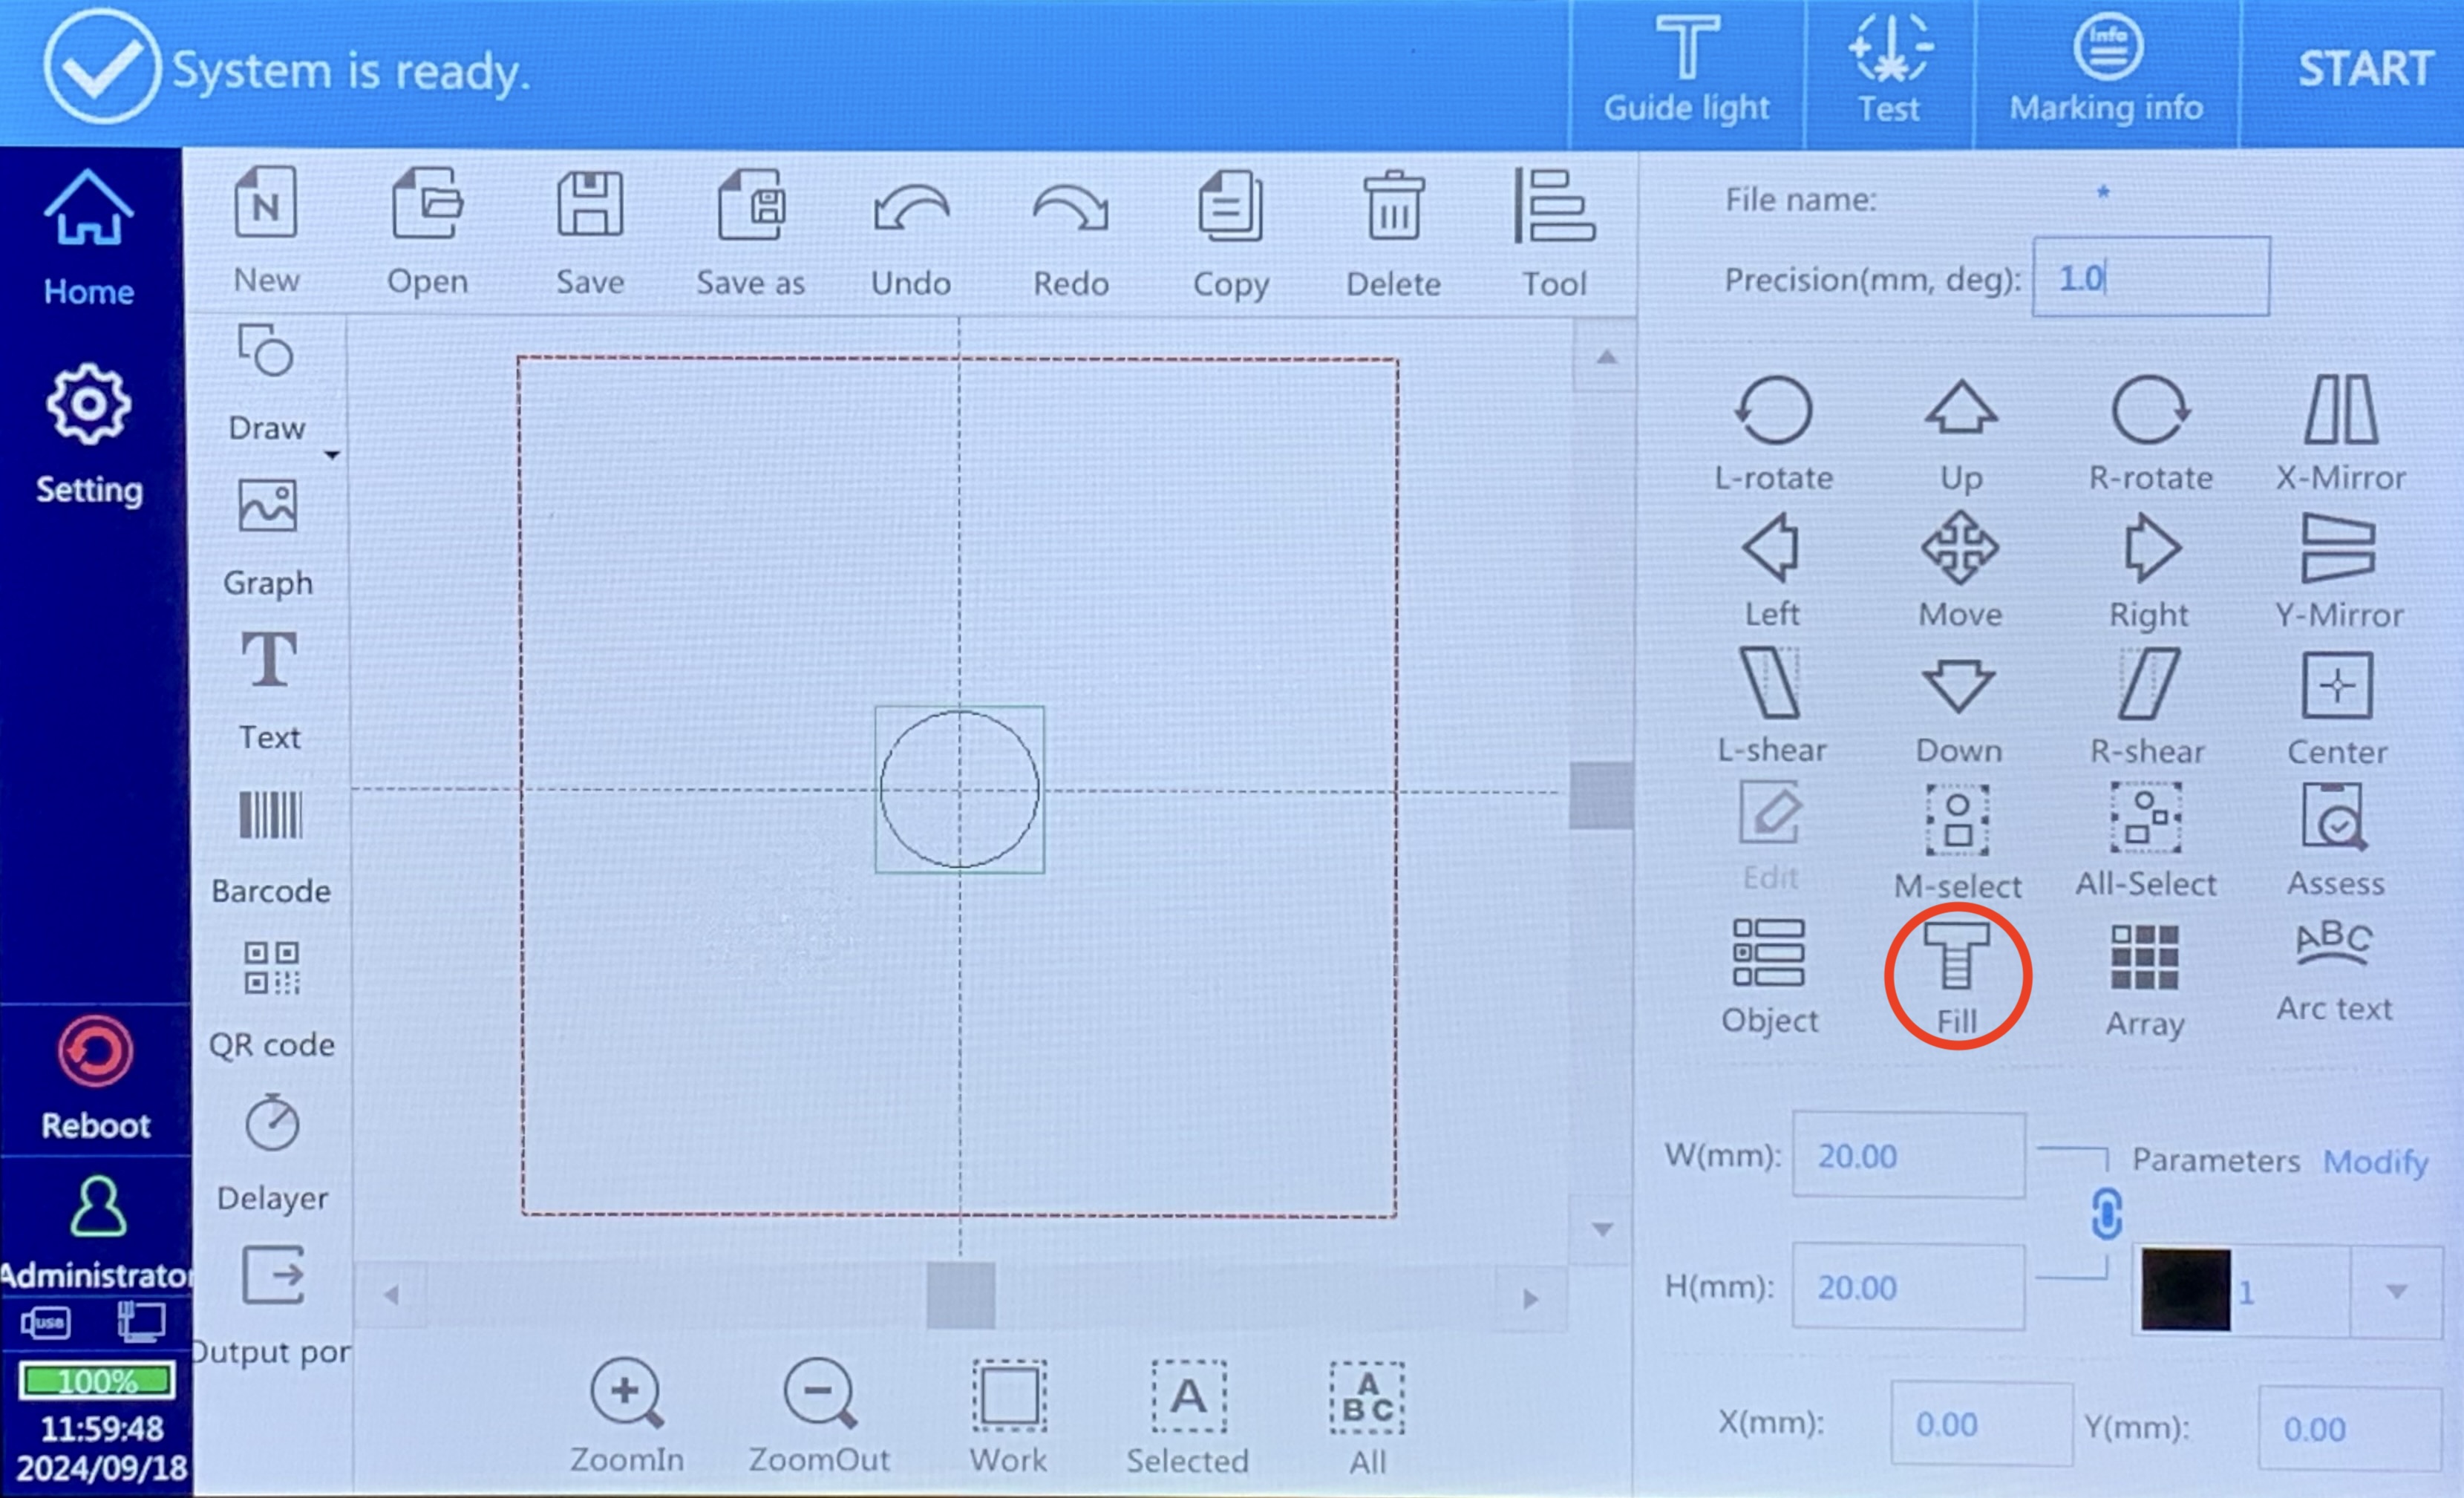Select the circle object on canvas

pyautogui.click(x=959, y=790)
